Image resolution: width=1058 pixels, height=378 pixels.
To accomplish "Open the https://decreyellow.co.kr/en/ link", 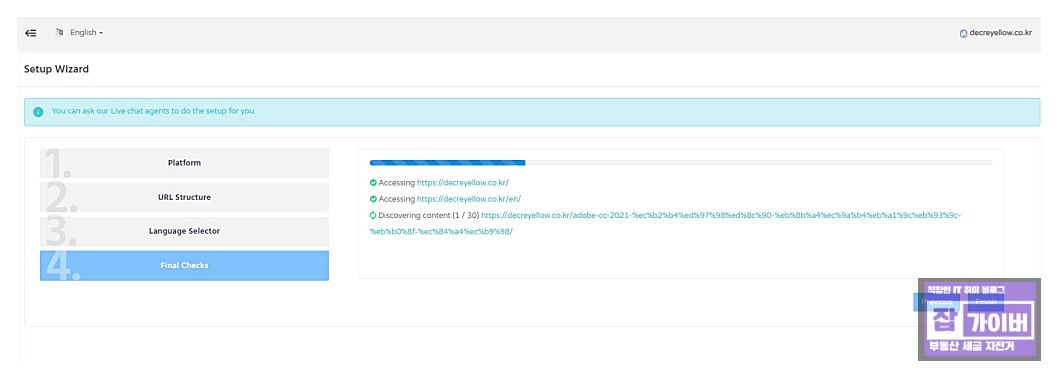I will click(x=469, y=199).
